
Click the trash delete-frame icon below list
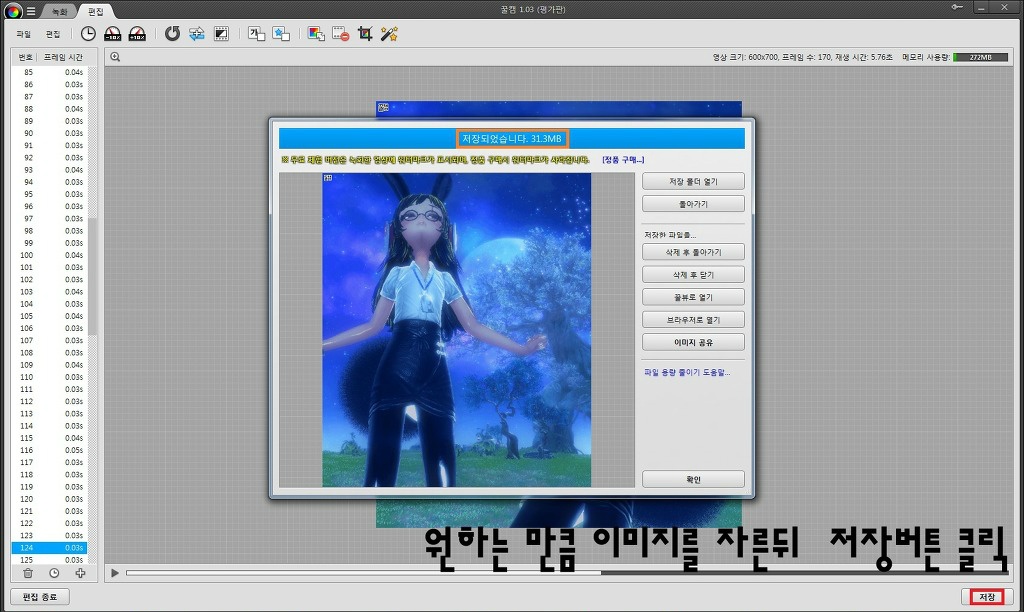coord(28,573)
